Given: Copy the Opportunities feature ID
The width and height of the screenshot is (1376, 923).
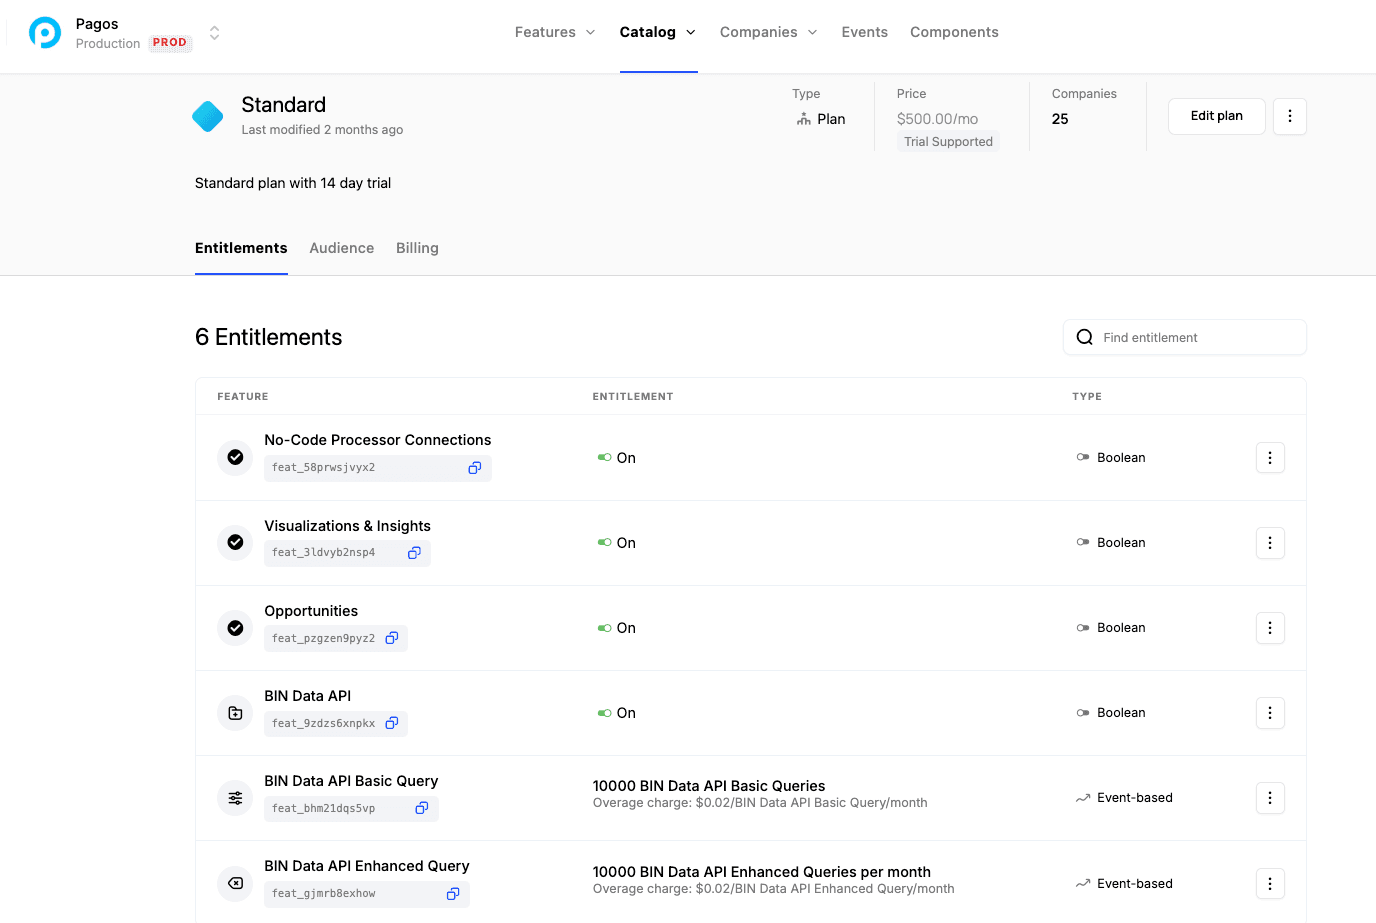Looking at the screenshot, I should pos(392,638).
